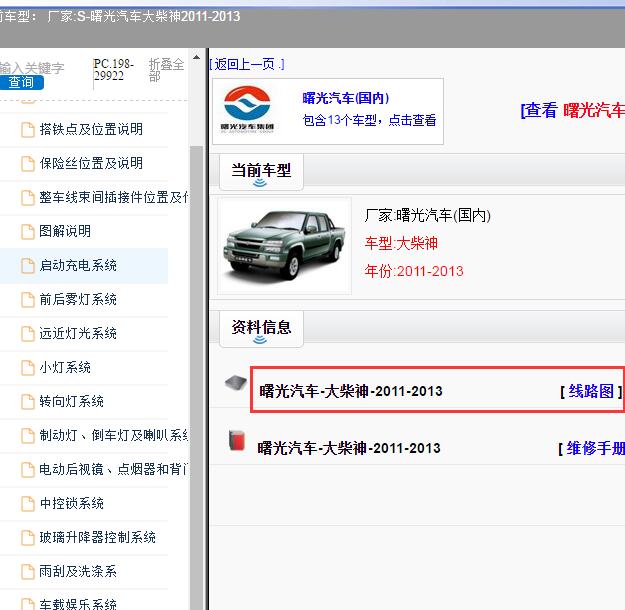
Task: Click the sidebar vertical scrollbar thumb
Action: click(x=196, y=378)
